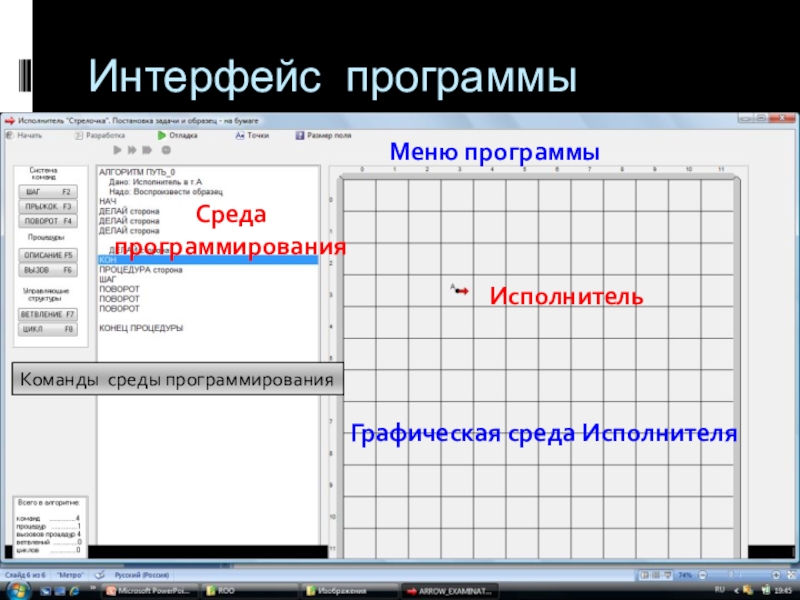The image size is (800, 600).
Task: Switch to Normal view in PowerPoint status bar
Action: coord(645,575)
